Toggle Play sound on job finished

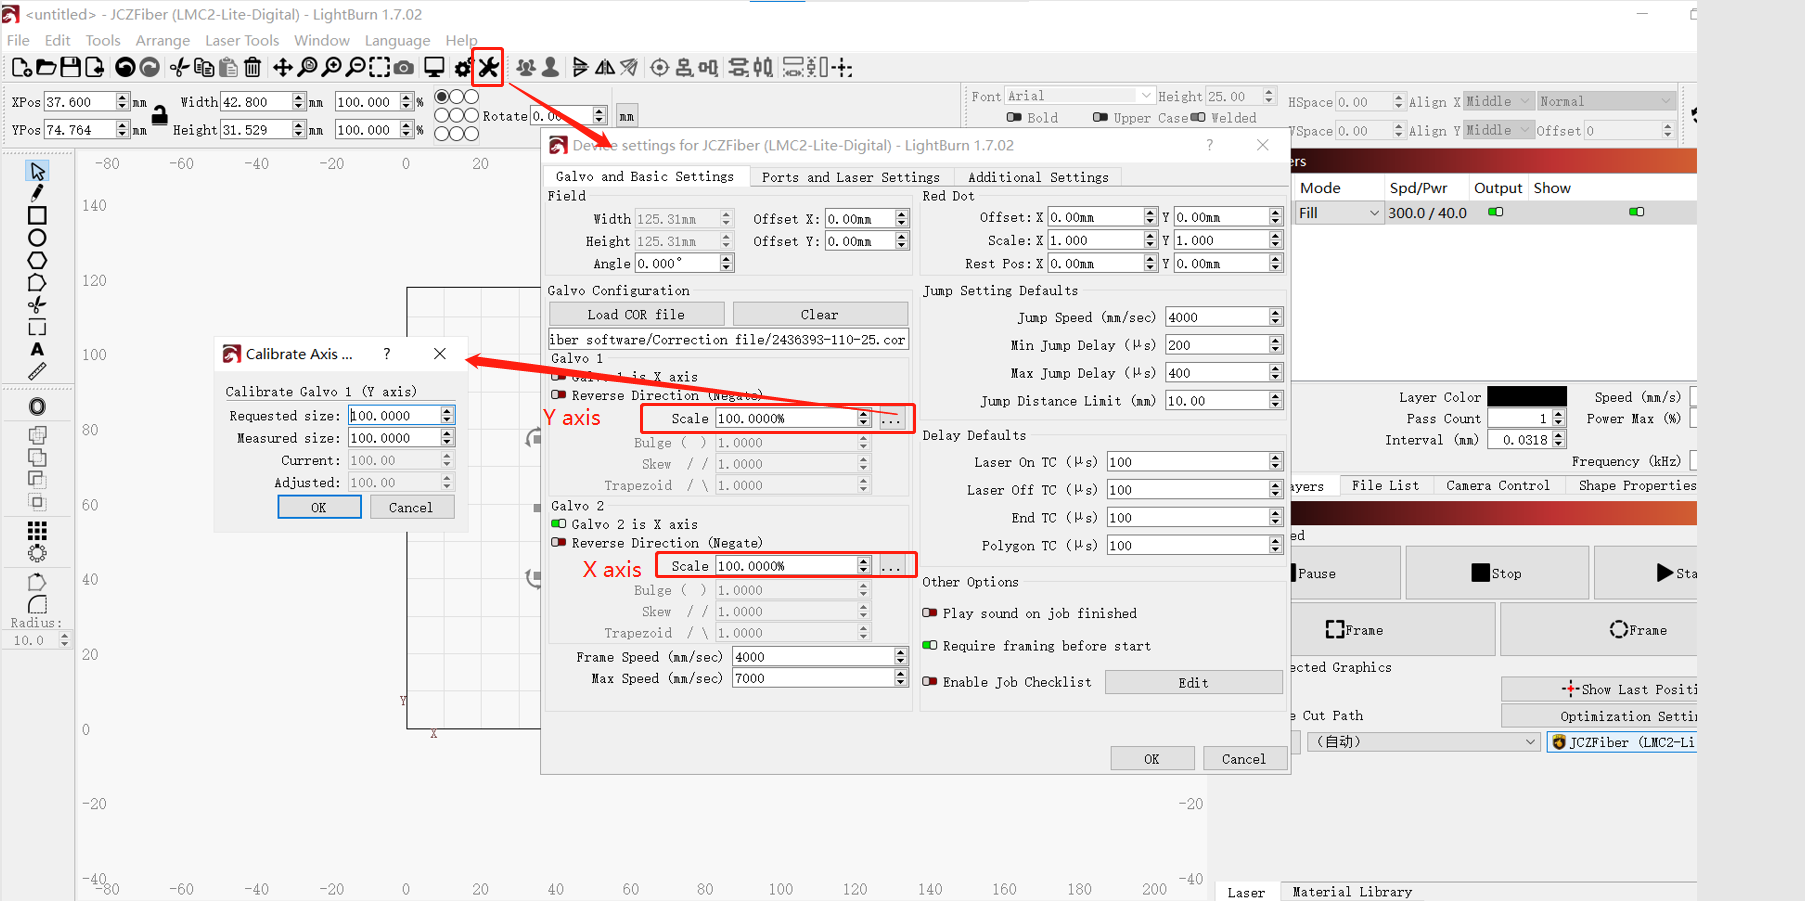(930, 613)
